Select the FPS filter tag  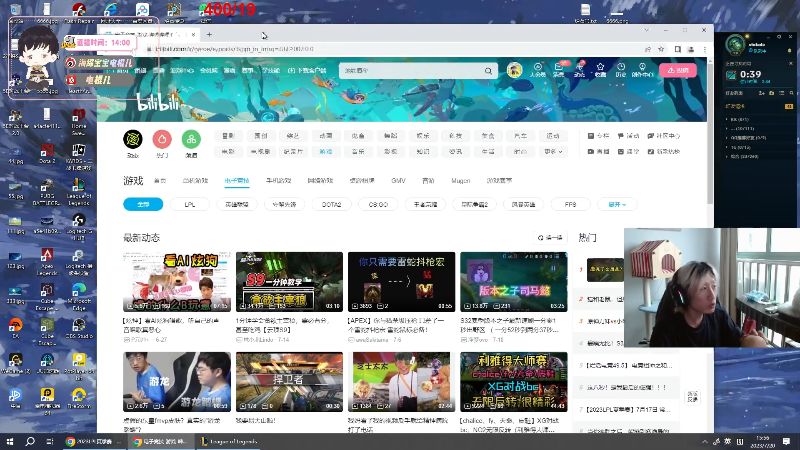pyautogui.click(x=570, y=205)
